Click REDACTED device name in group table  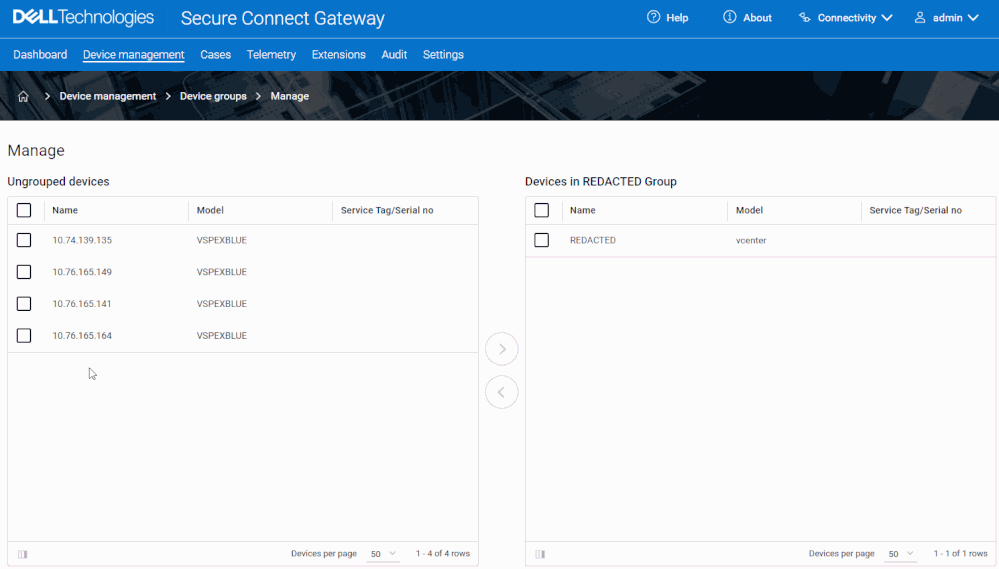pos(593,240)
